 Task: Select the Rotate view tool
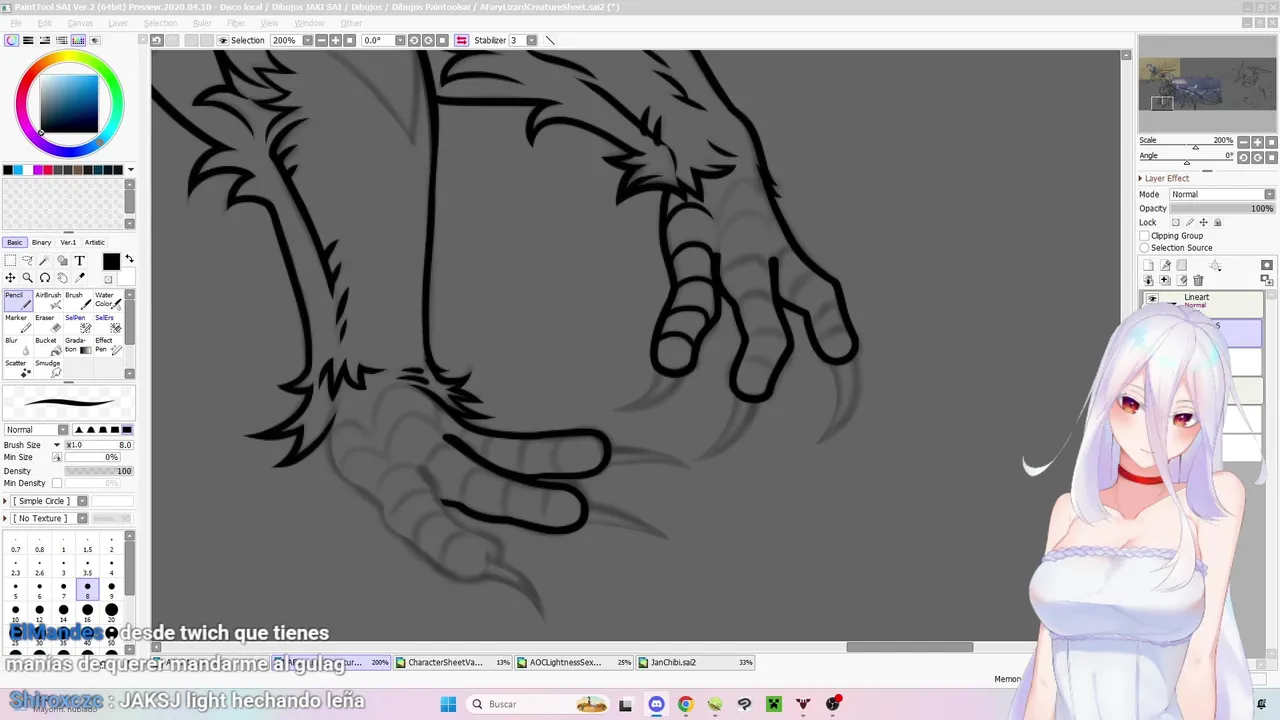tap(45, 278)
